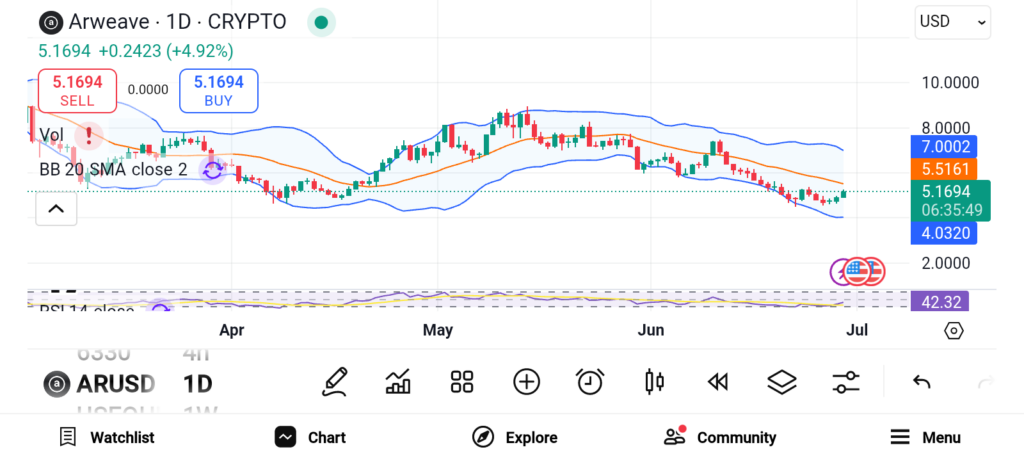Click the Jun date on time axis
Image resolution: width=1024 pixels, height=461 pixels.
pyautogui.click(x=651, y=330)
